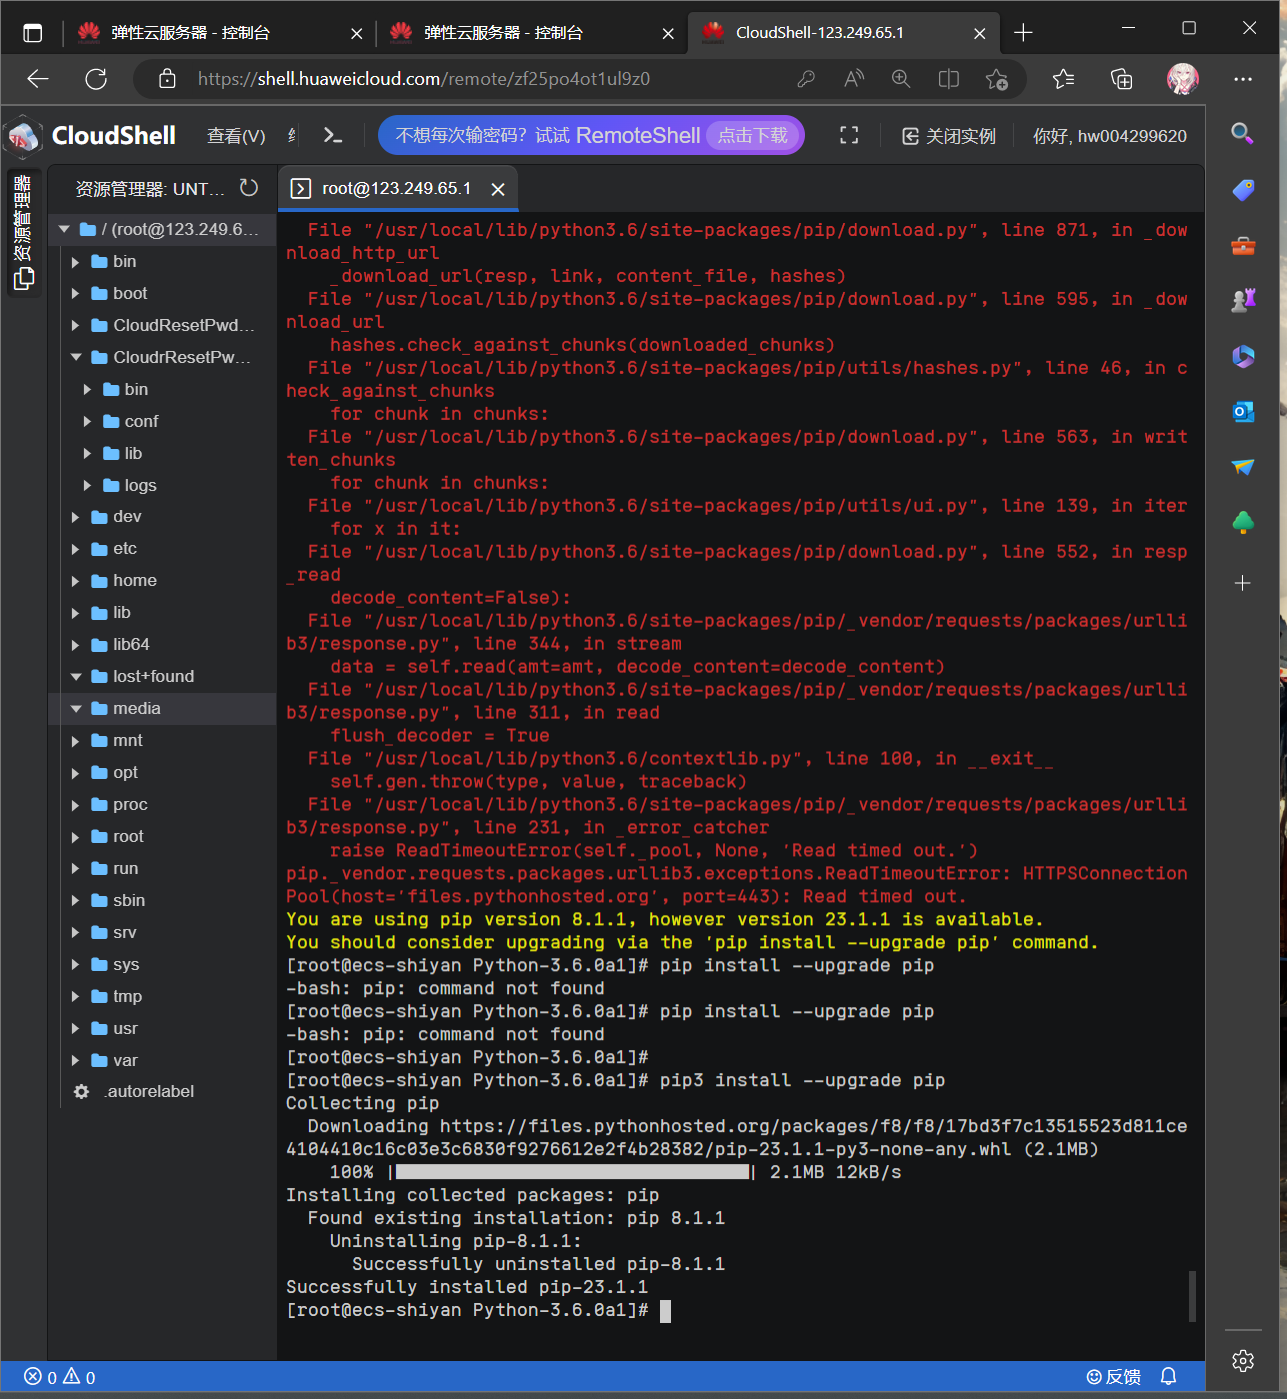Click the errors and warnings status indicator

coord(60,1377)
